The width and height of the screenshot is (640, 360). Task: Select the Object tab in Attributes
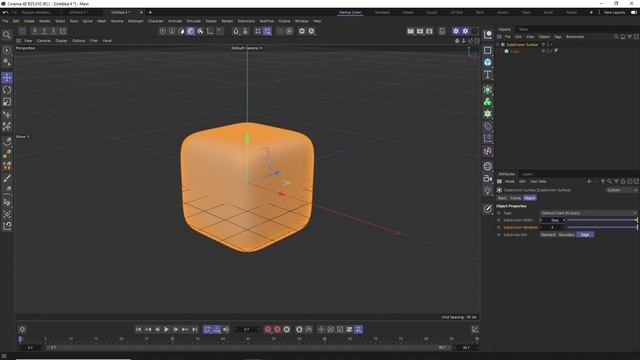point(529,198)
